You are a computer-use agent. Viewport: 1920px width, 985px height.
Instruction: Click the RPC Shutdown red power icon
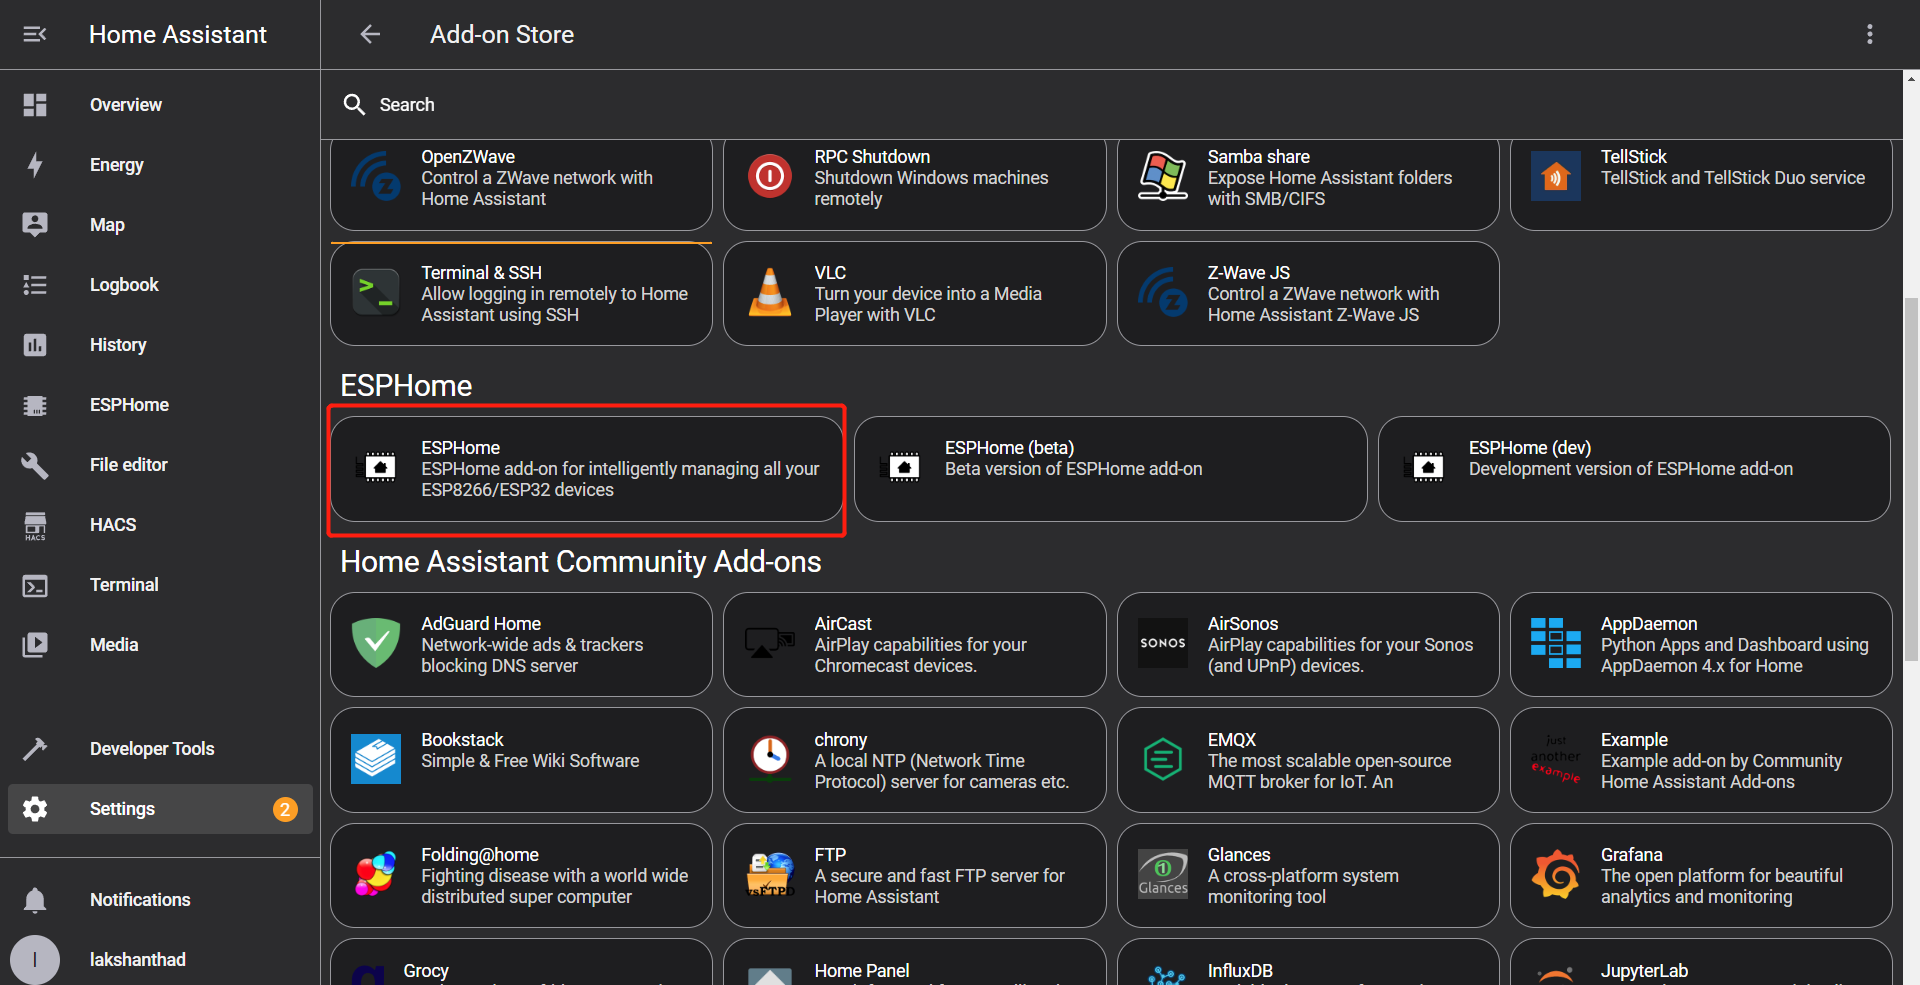pos(770,177)
